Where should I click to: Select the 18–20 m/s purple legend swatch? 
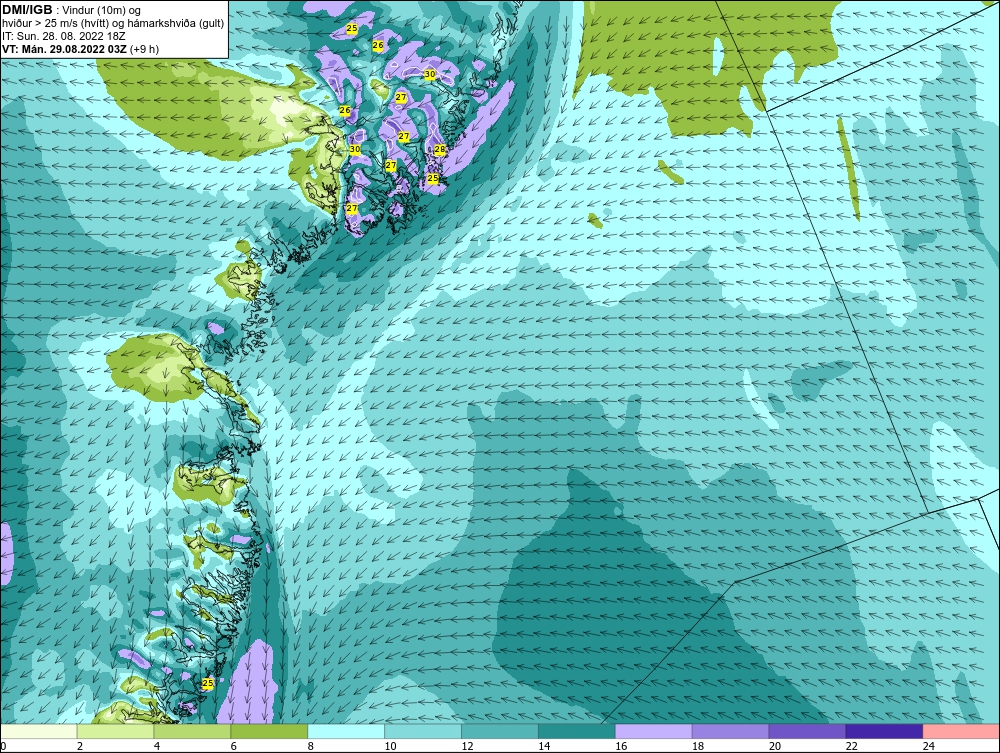point(730,731)
